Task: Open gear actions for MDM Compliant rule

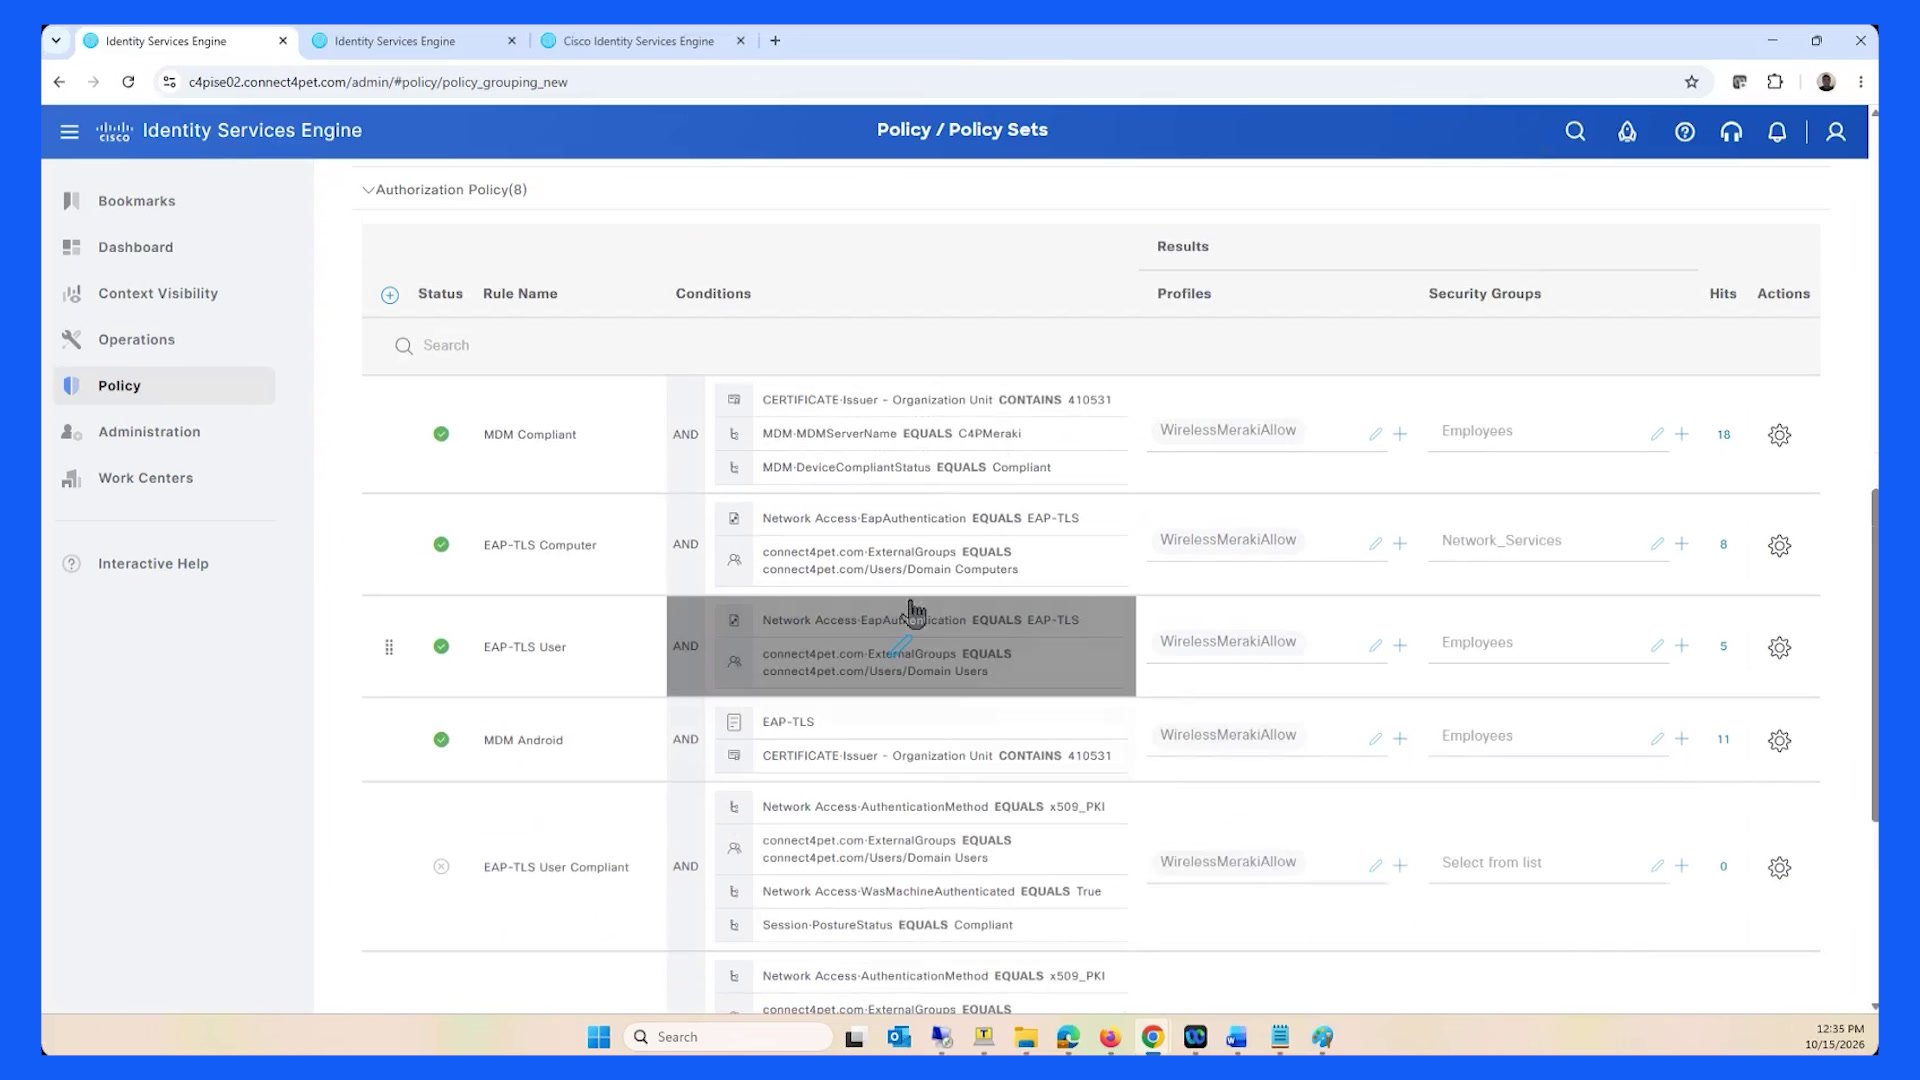Action: 1779,435
